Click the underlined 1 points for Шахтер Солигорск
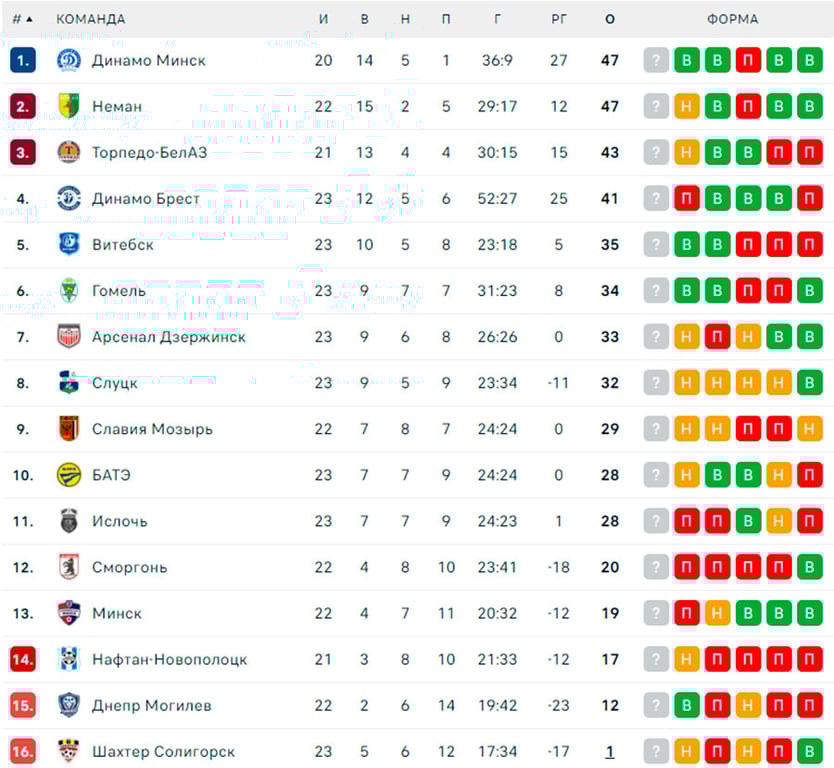The width and height of the screenshot is (834, 768). 610,751
